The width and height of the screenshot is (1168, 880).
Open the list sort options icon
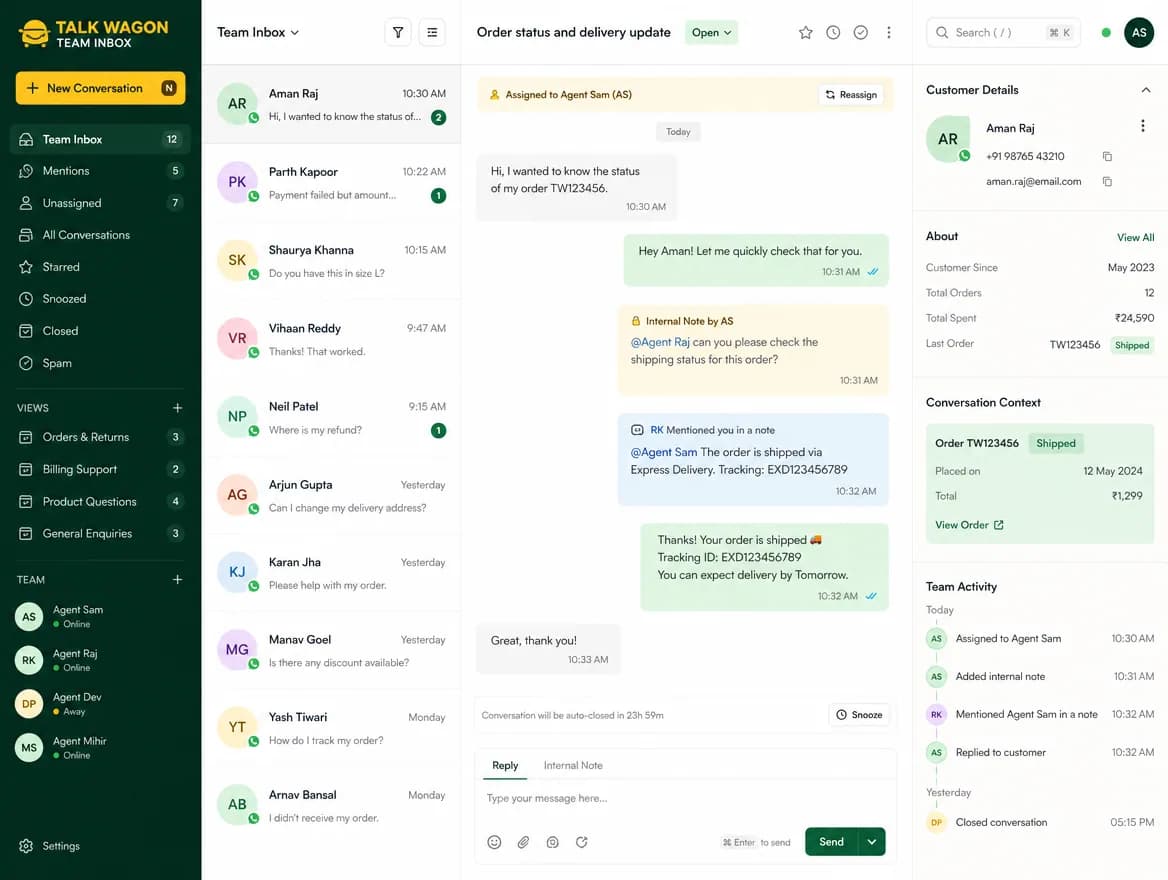432,33
